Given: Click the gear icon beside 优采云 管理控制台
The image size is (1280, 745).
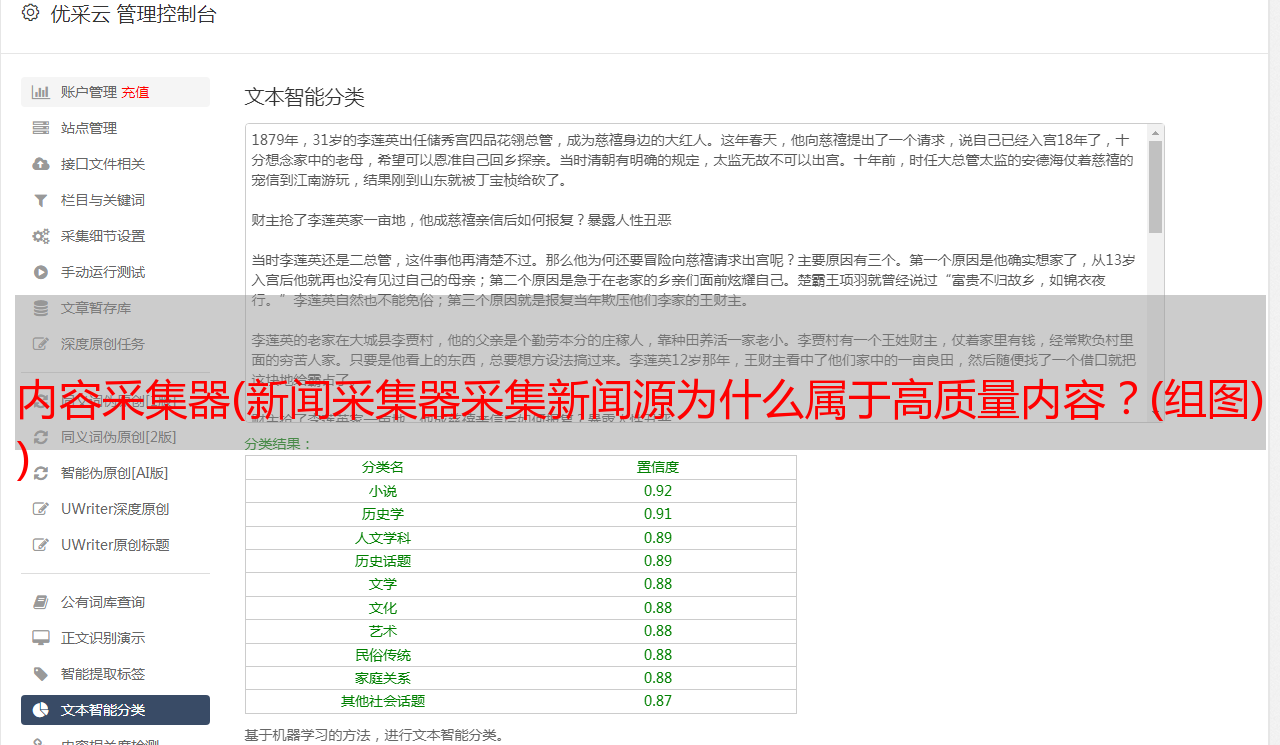Looking at the screenshot, I should tap(30, 13).
